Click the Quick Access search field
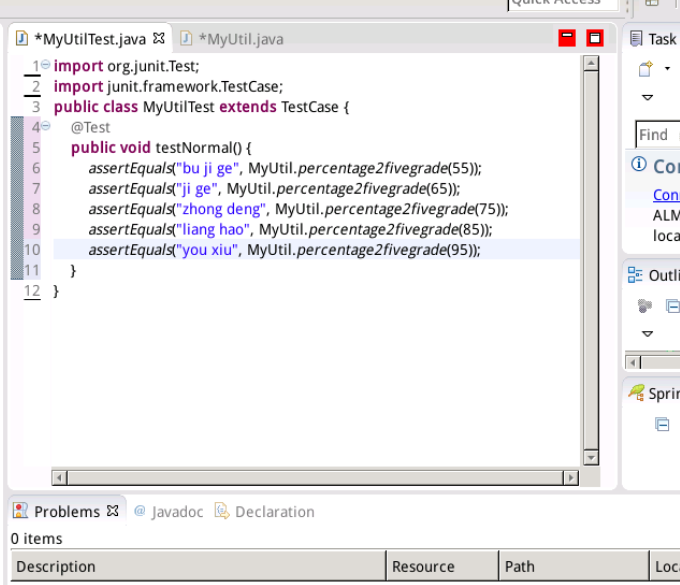The width and height of the screenshot is (680, 585). 562,3
